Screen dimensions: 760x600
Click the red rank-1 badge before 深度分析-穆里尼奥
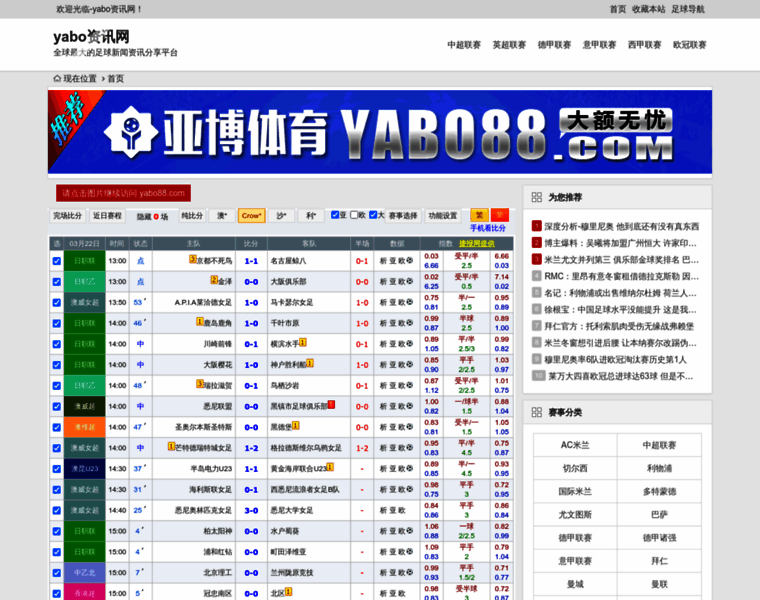(537, 226)
